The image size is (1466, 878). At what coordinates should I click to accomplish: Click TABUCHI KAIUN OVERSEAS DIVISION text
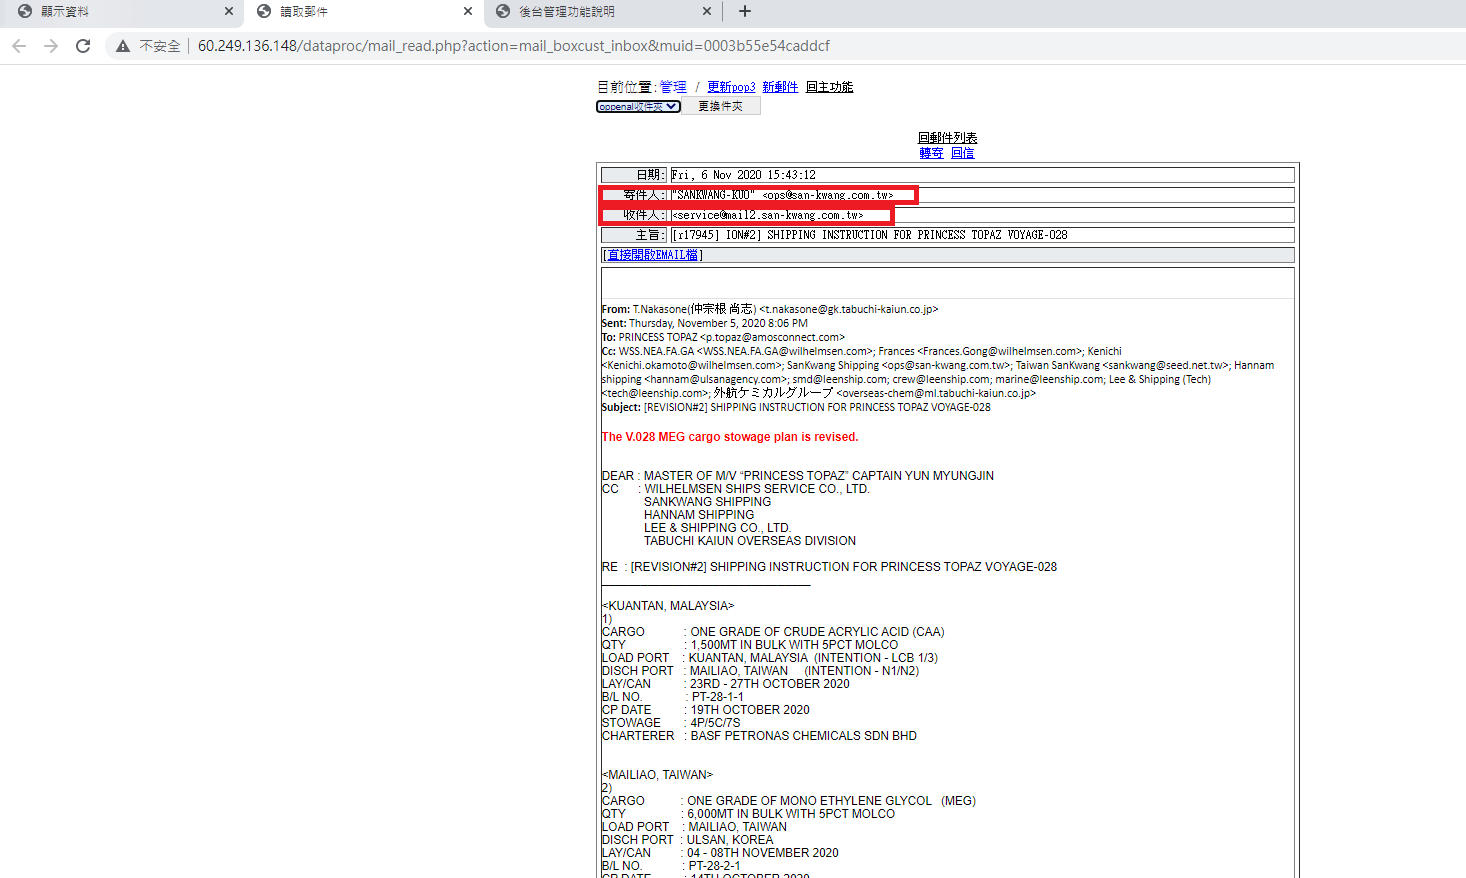pyautogui.click(x=750, y=541)
